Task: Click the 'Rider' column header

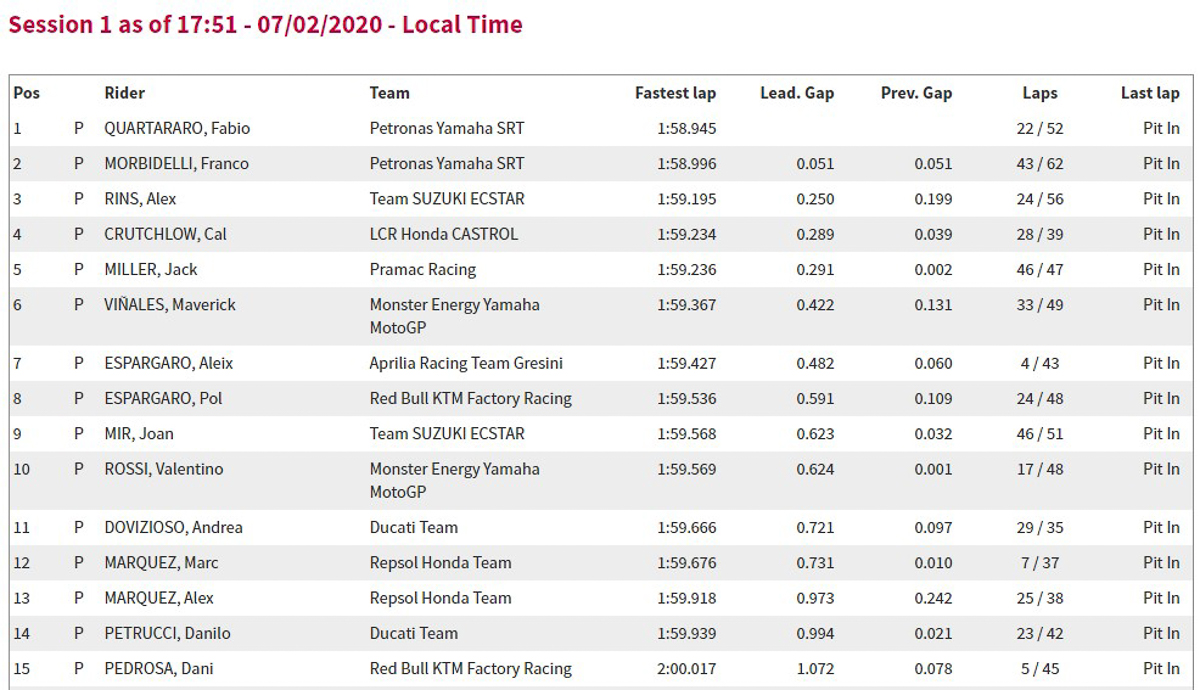Action: click(125, 93)
